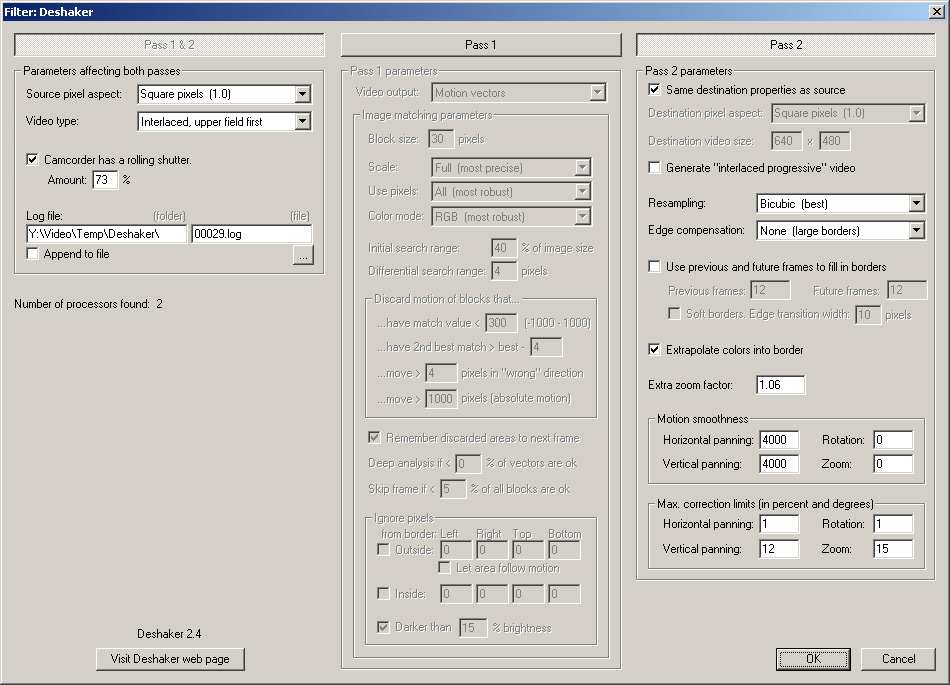Browse for log file with ellipsis button
Image resolution: width=950 pixels, height=685 pixels.
click(x=303, y=255)
